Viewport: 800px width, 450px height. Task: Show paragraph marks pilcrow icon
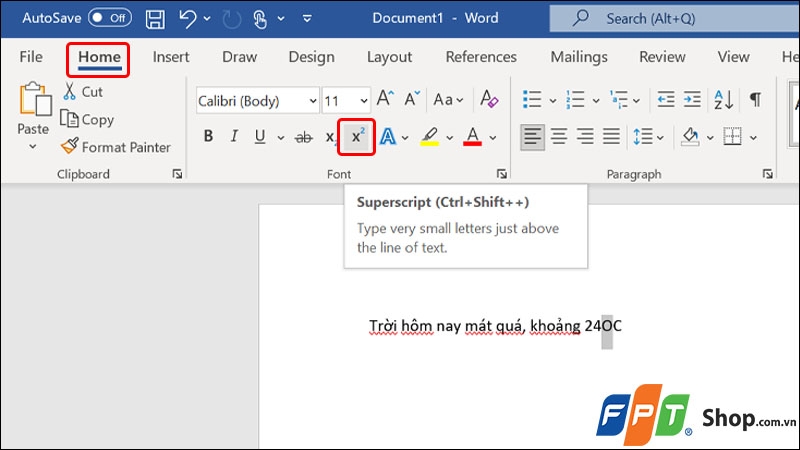click(x=756, y=99)
